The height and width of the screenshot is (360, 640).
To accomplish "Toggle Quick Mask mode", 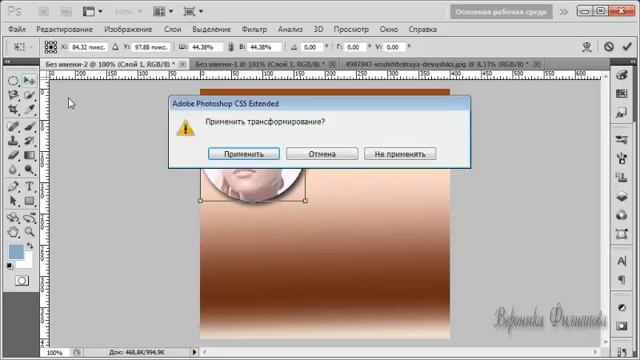I will point(22,281).
